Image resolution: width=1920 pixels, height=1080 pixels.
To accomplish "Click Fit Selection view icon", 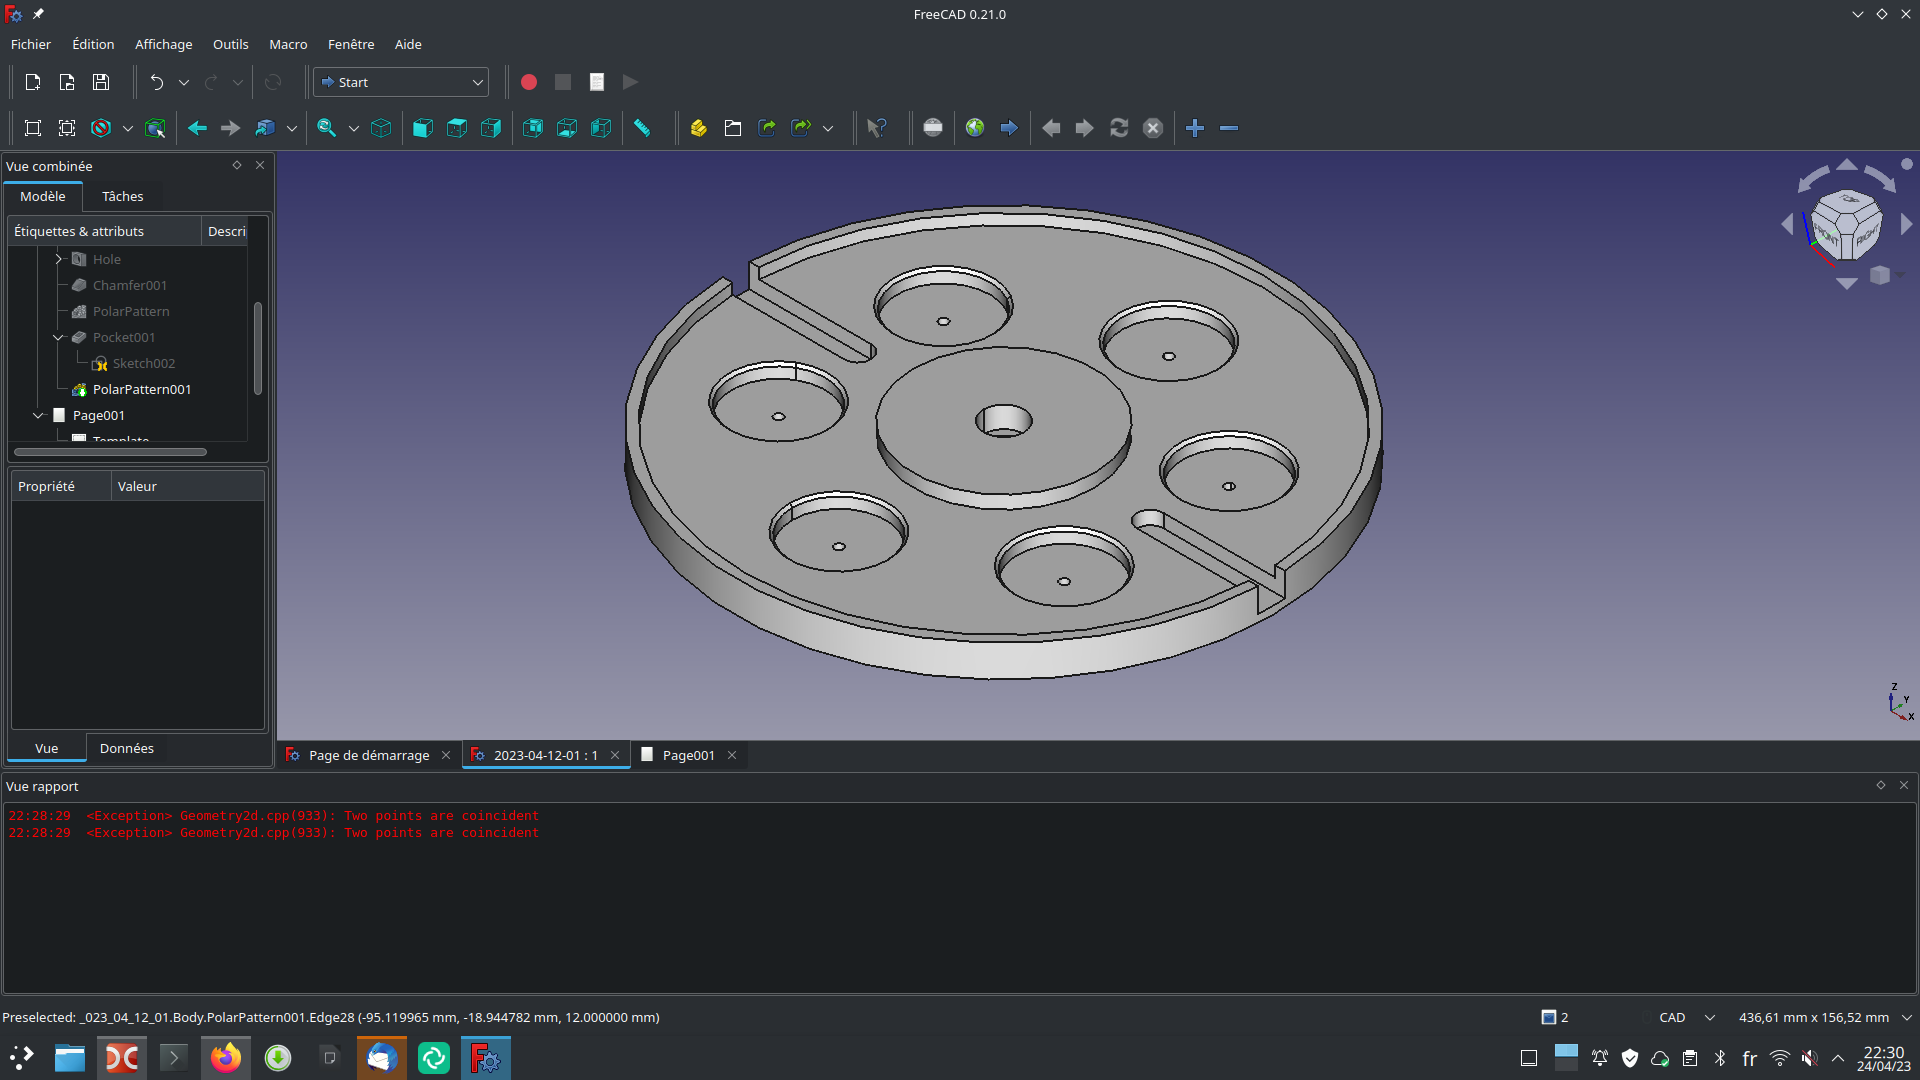I will point(67,128).
